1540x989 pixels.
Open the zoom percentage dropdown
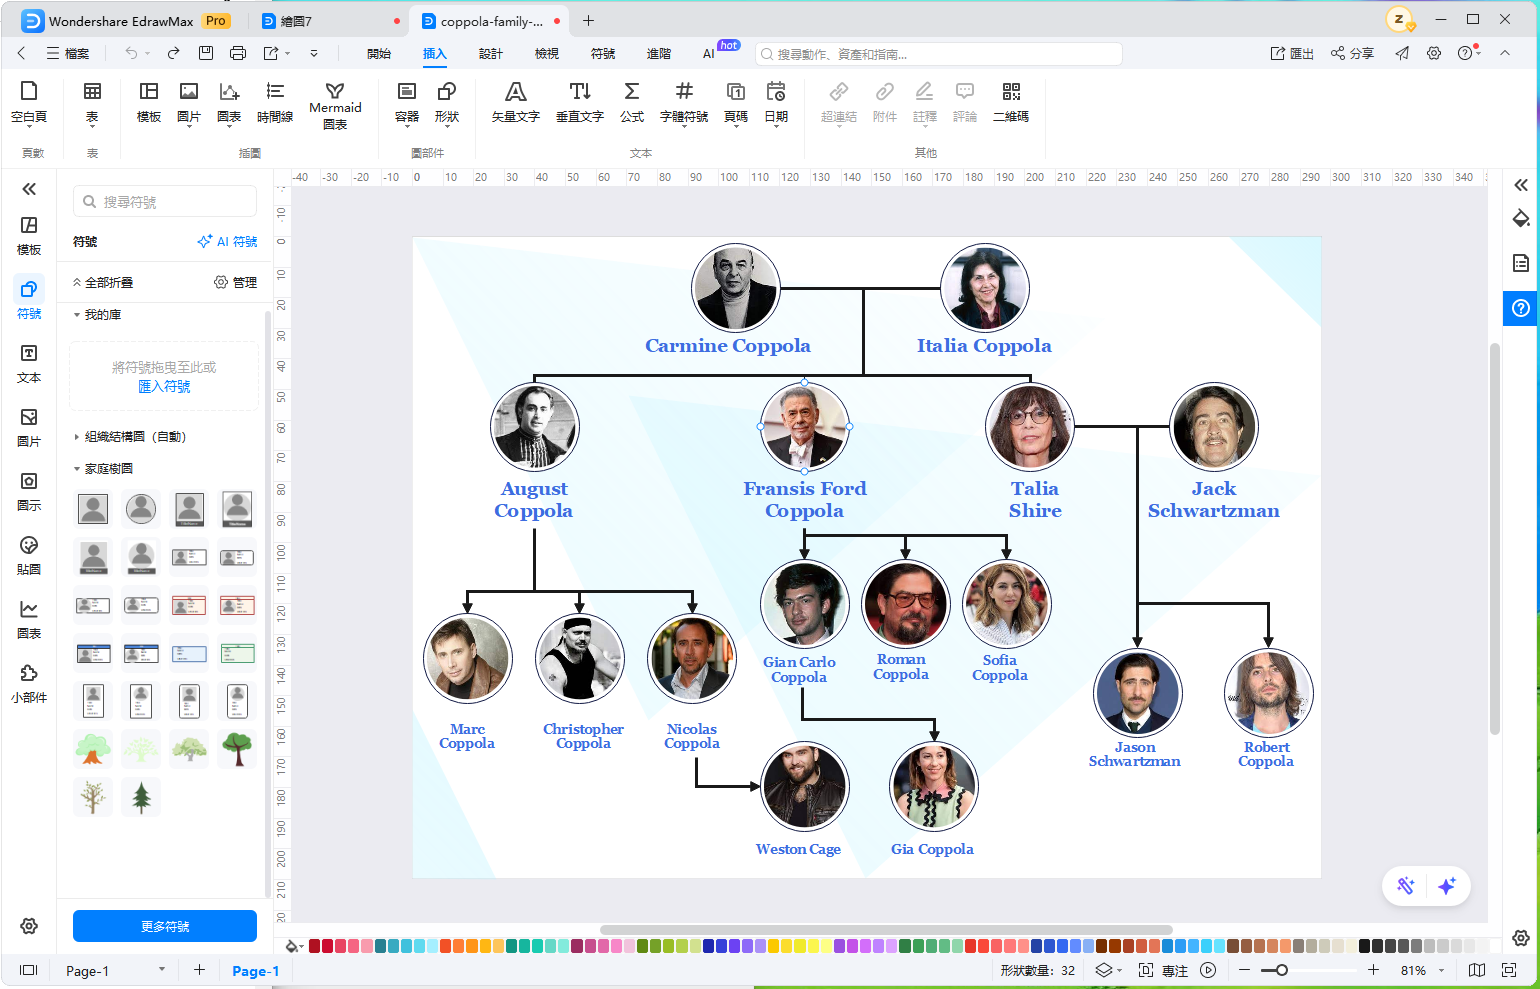click(x=1441, y=971)
